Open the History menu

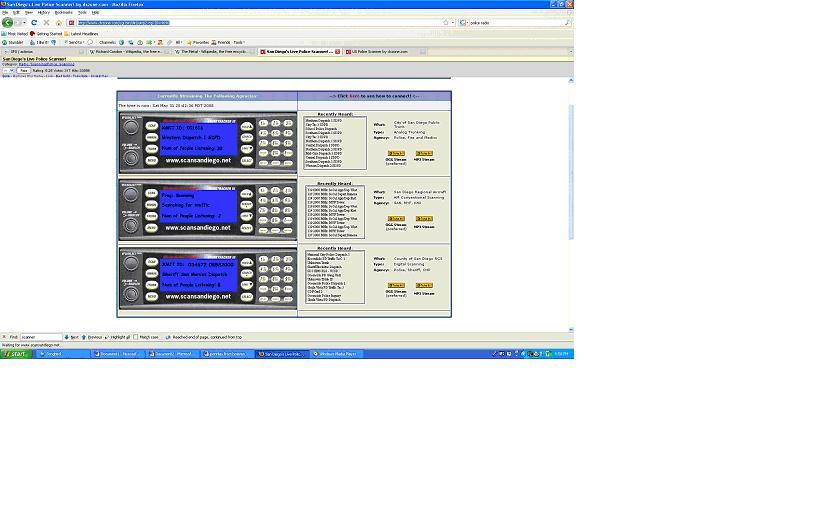(x=44, y=12)
